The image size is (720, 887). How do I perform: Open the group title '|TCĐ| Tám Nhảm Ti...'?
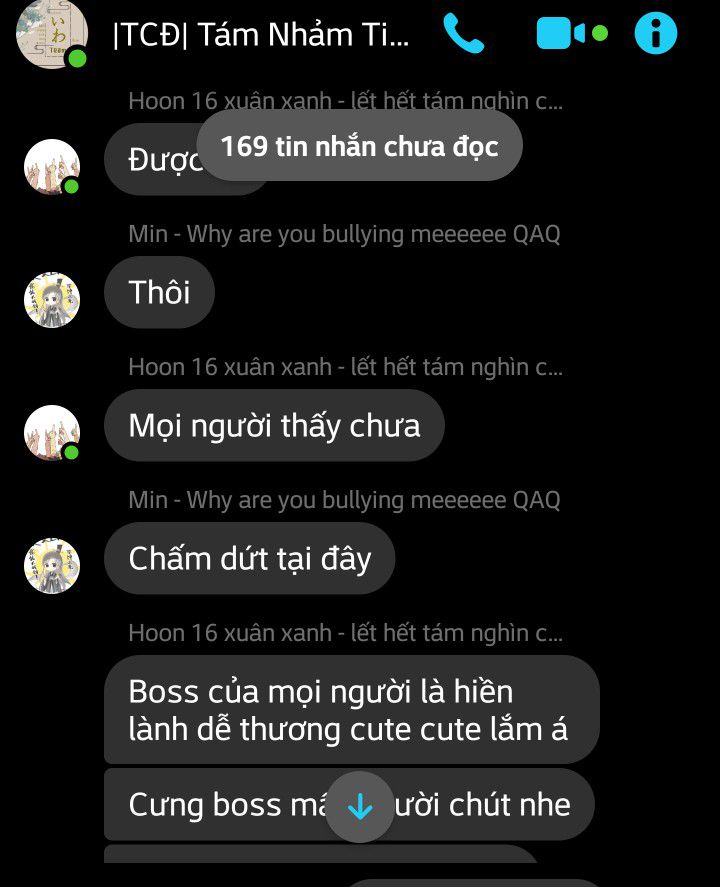[x=261, y=35]
